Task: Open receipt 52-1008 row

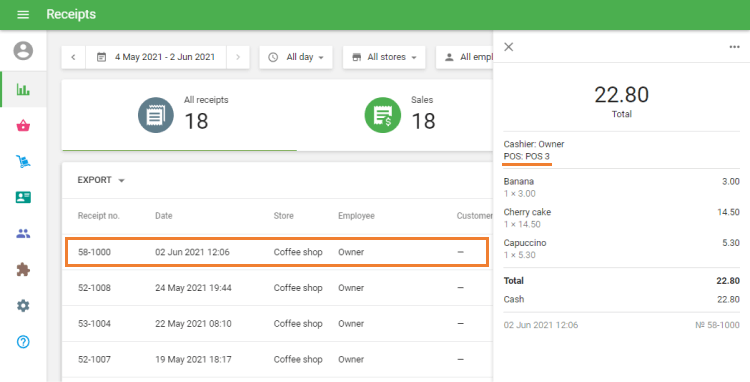Action: (x=277, y=288)
